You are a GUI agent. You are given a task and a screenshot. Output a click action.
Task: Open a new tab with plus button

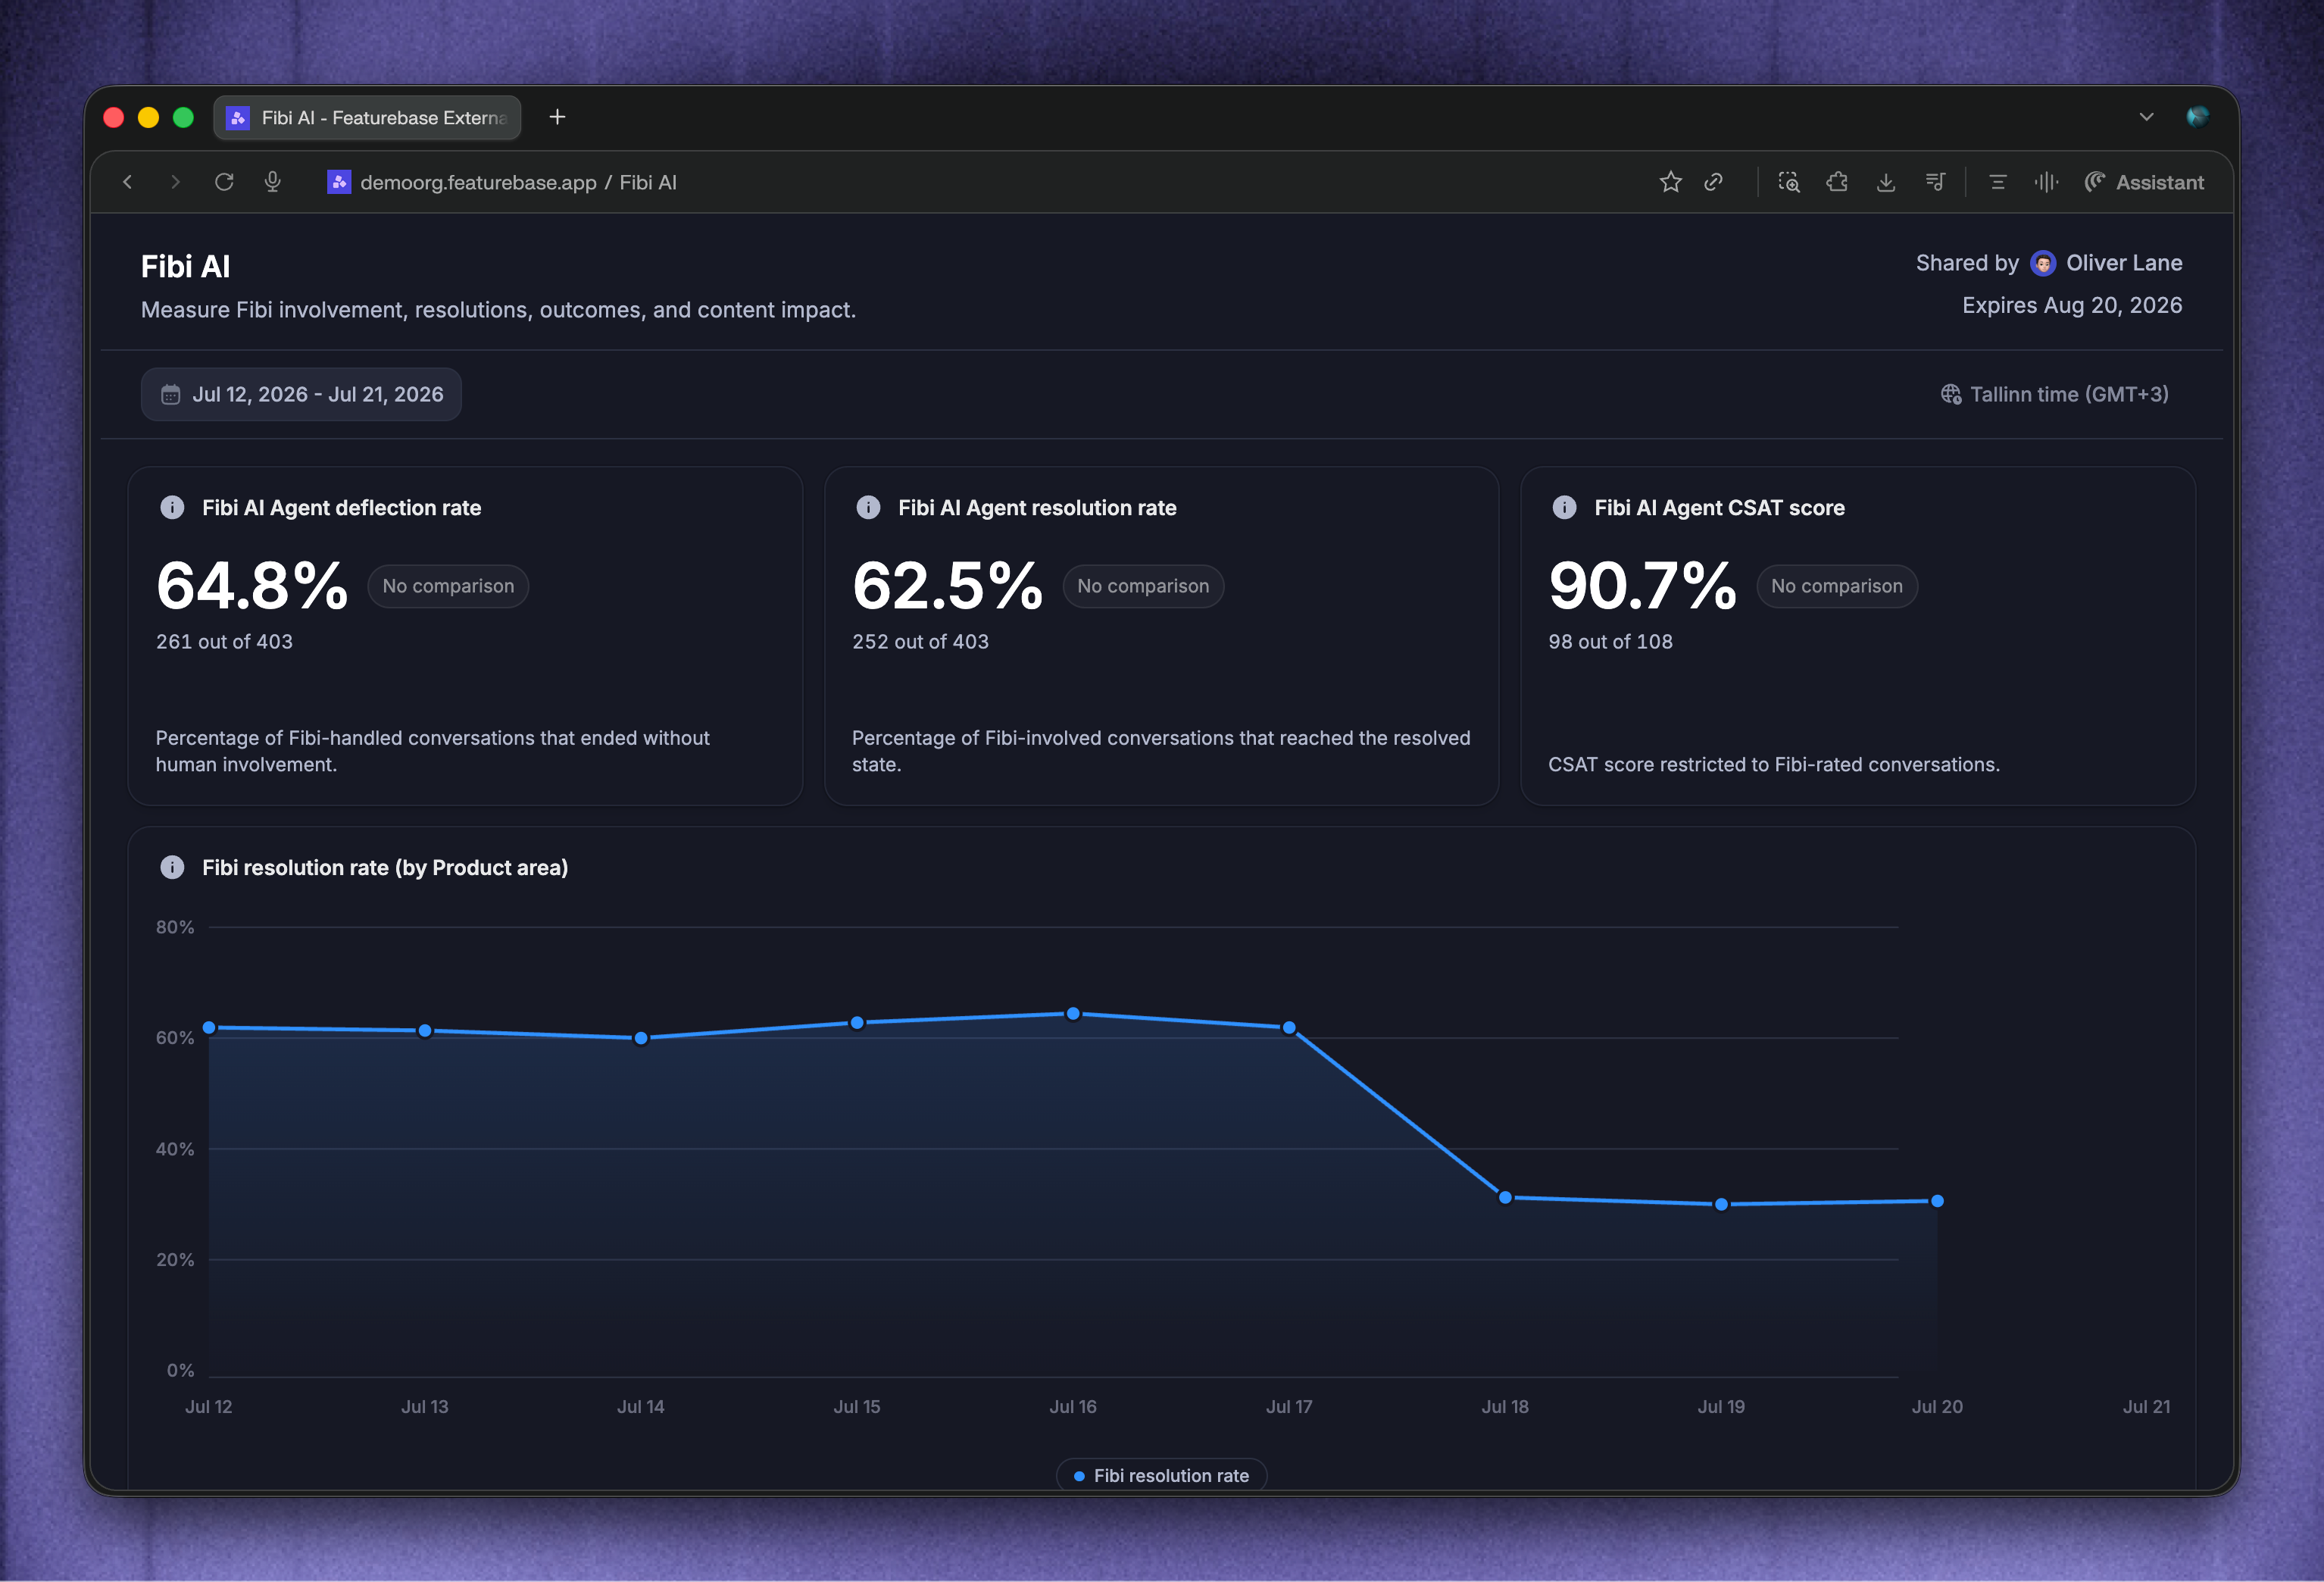tap(557, 117)
